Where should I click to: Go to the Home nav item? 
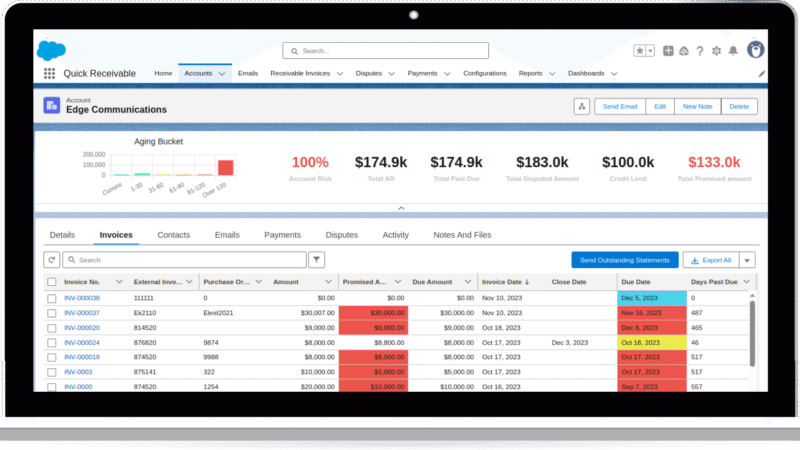(x=163, y=73)
